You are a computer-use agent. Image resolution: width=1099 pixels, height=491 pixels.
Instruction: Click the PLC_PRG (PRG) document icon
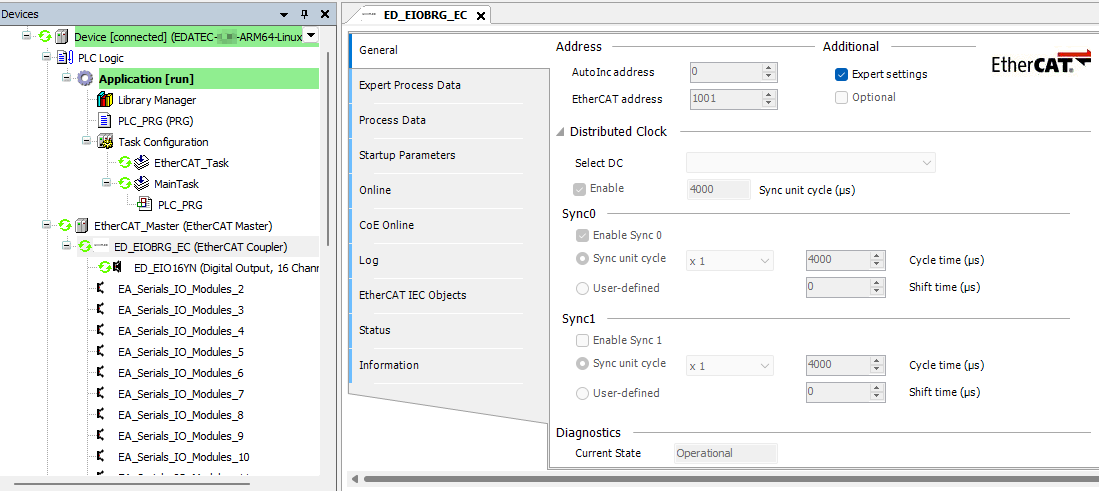(105, 121)
